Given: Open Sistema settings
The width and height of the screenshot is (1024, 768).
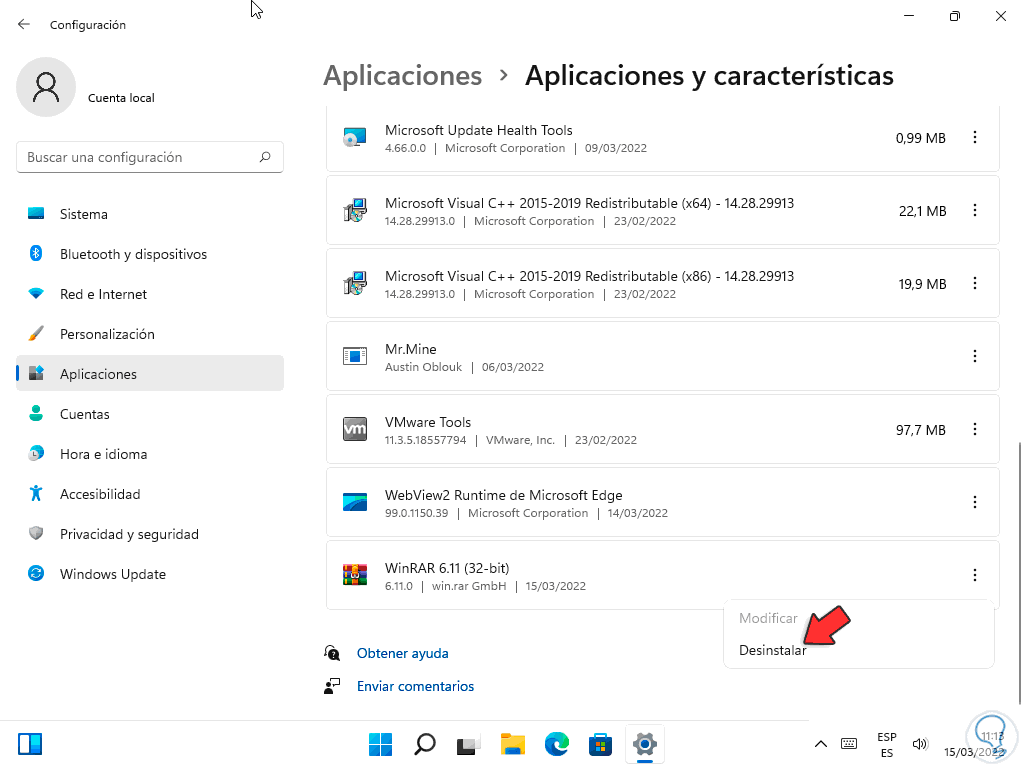Looking at the screenshot, I should 150,214.
